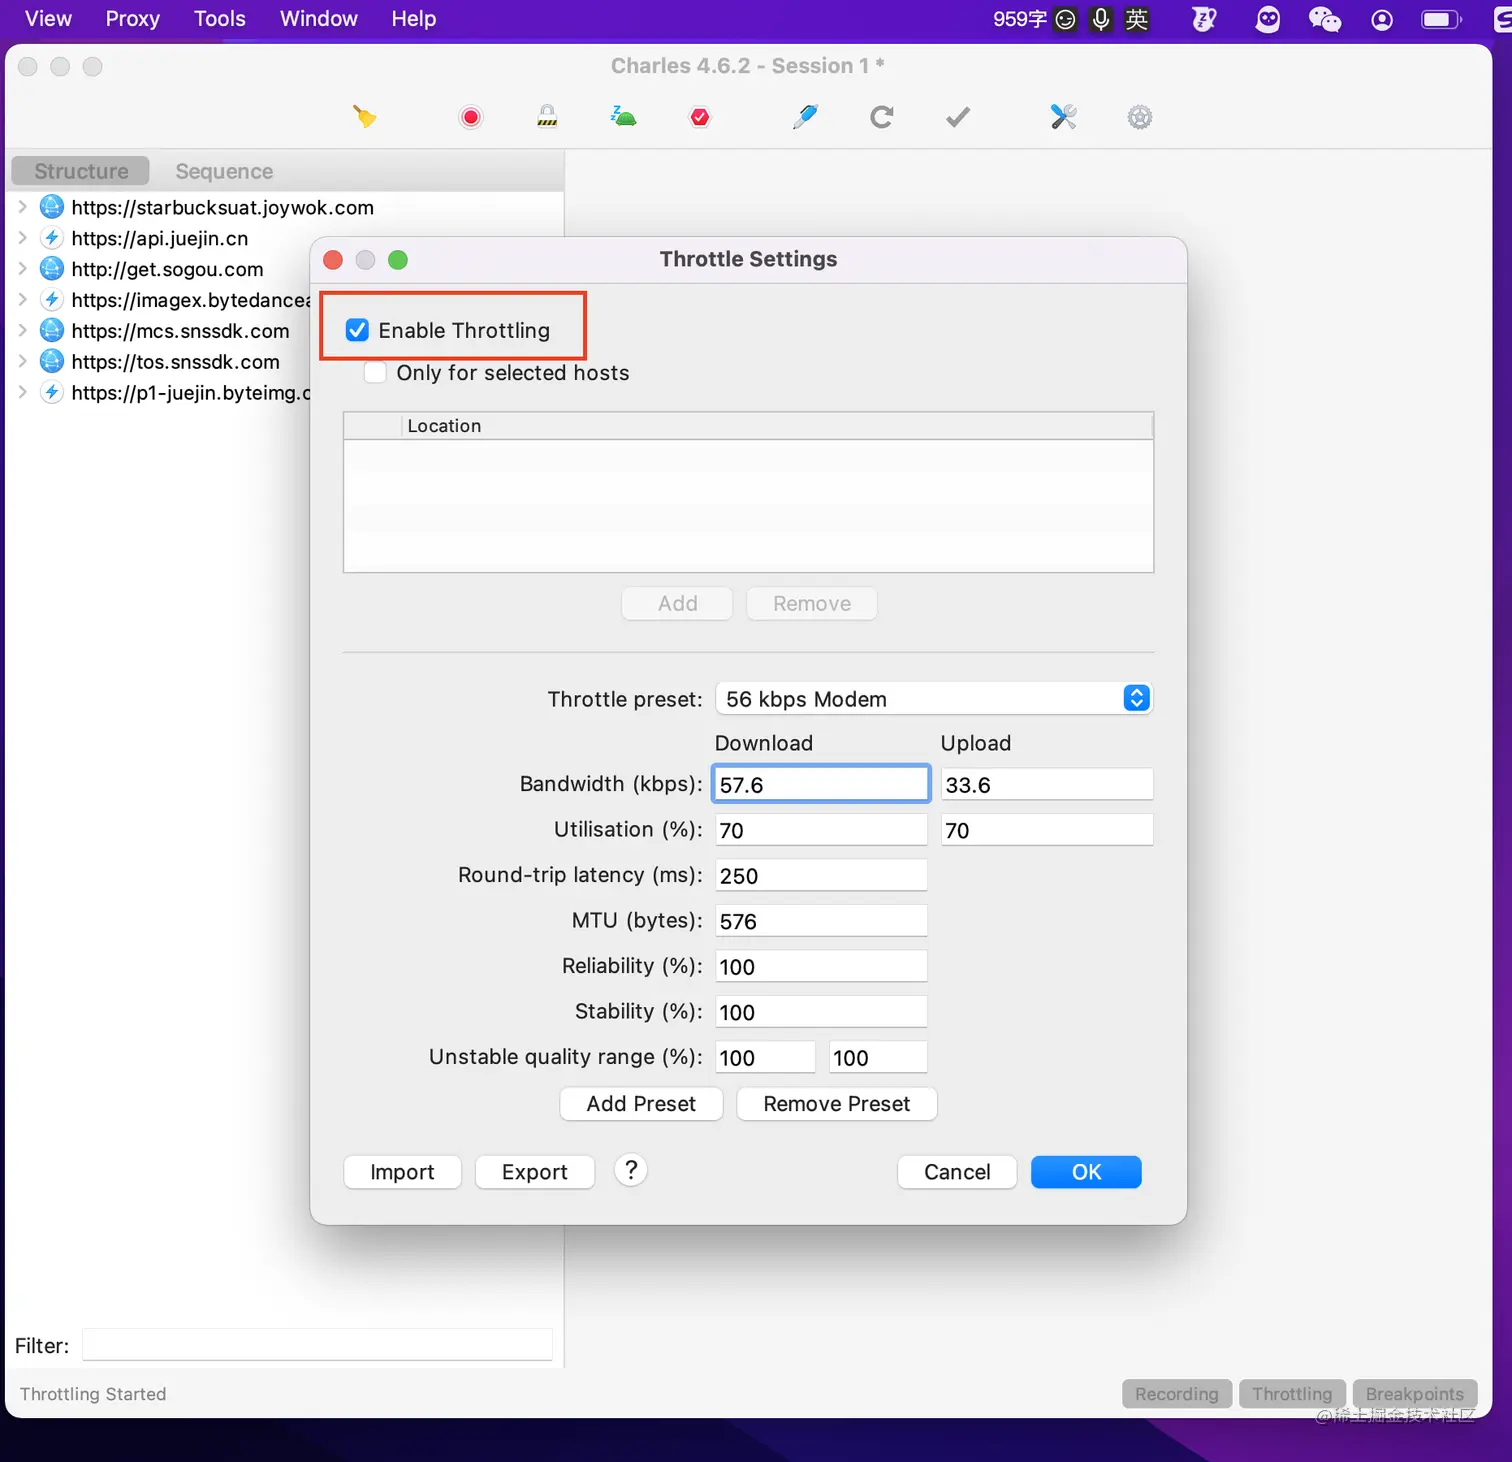Click the globe icon beside tos.snssdk.com

coord(52,362)
